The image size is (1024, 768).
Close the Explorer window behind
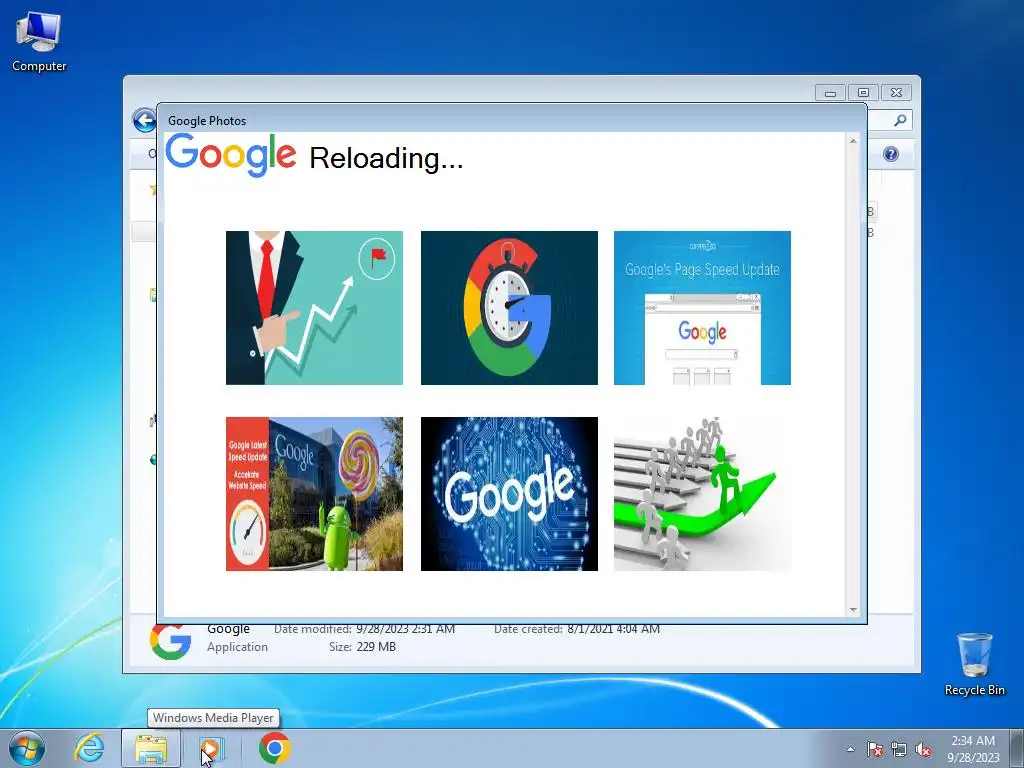coord(896,93)
